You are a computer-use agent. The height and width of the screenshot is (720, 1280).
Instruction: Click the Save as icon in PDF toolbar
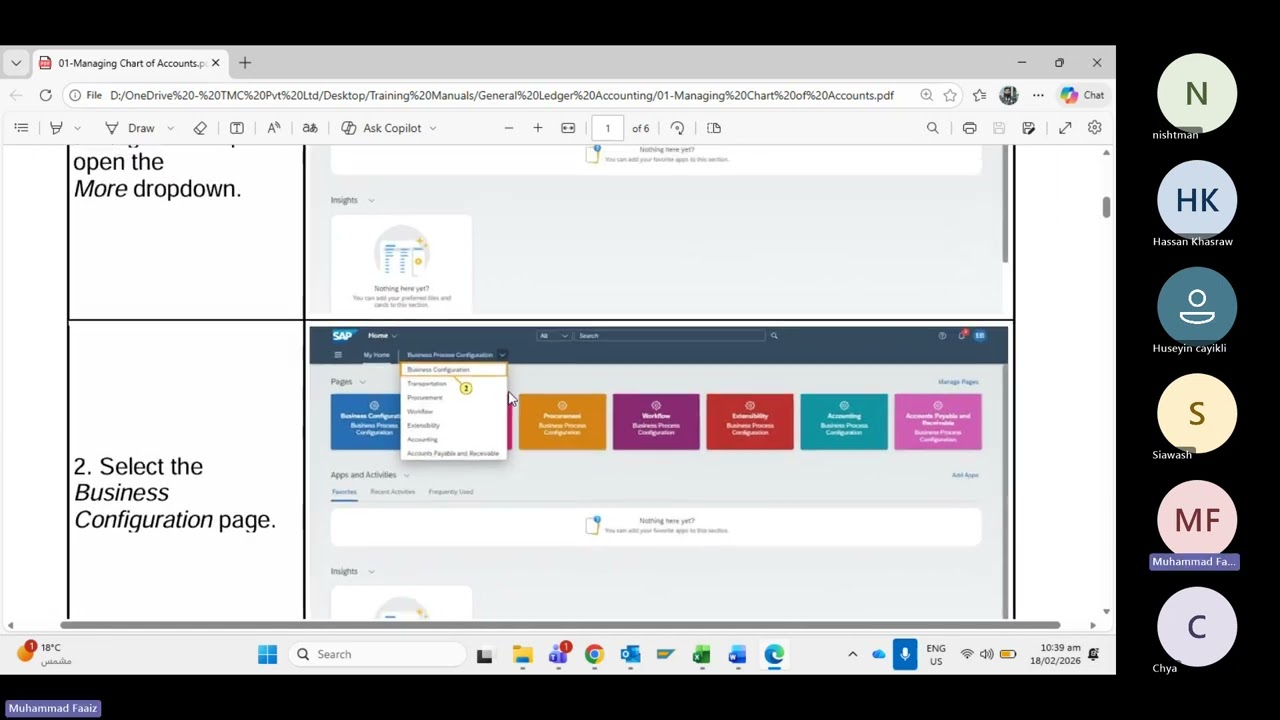click(x=1029, y=128)
